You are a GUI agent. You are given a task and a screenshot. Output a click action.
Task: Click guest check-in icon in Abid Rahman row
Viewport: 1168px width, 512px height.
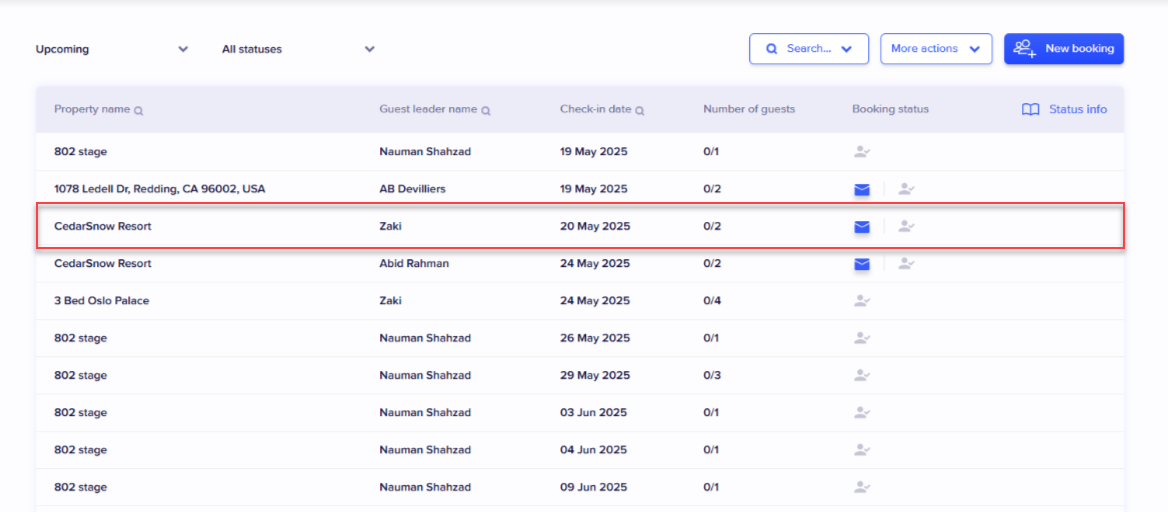[906, 264]
